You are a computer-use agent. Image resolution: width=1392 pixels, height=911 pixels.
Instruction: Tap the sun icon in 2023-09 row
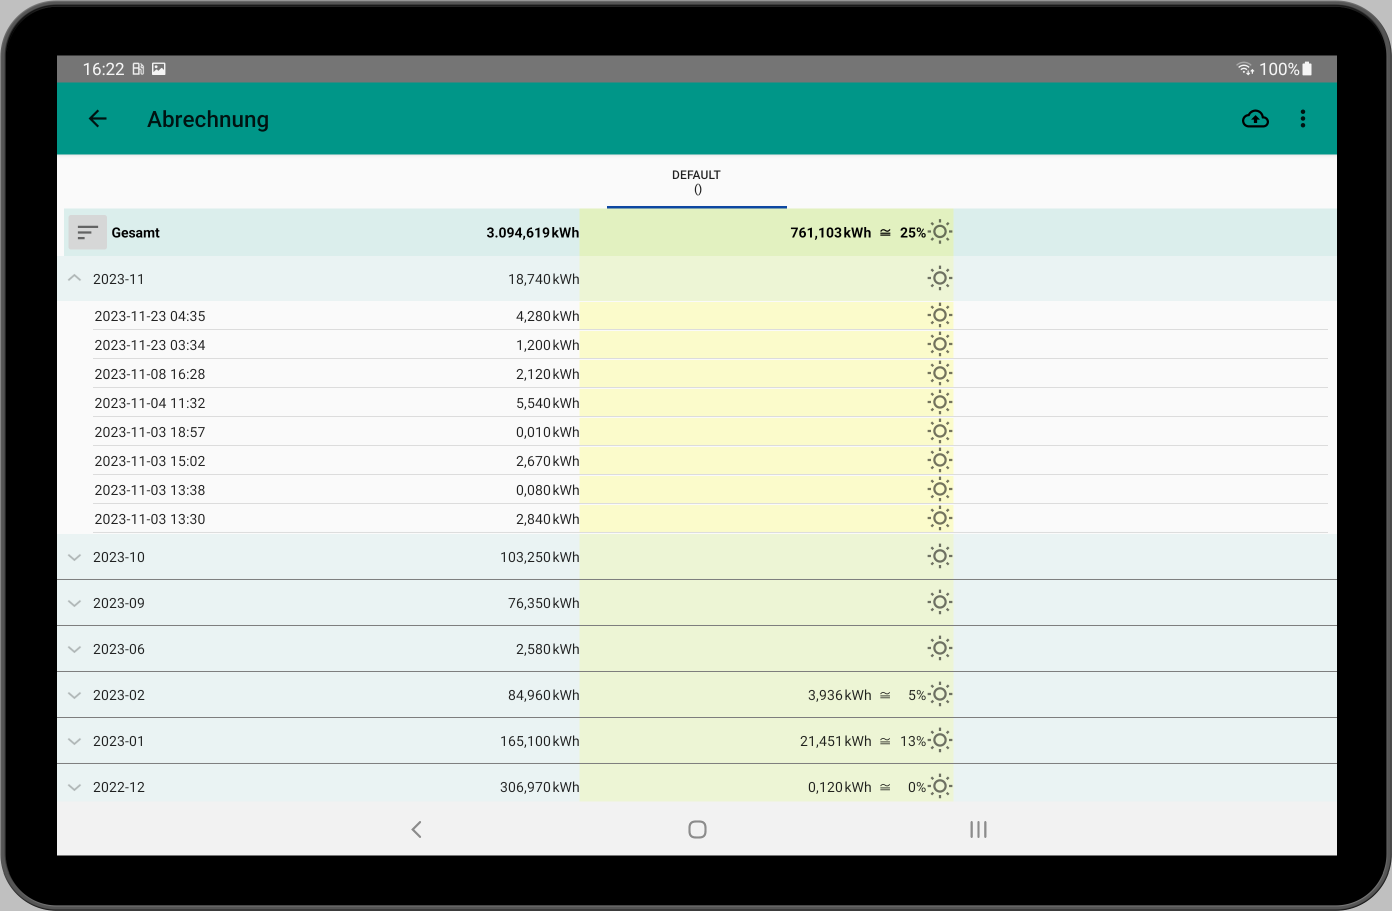(940, 602)
